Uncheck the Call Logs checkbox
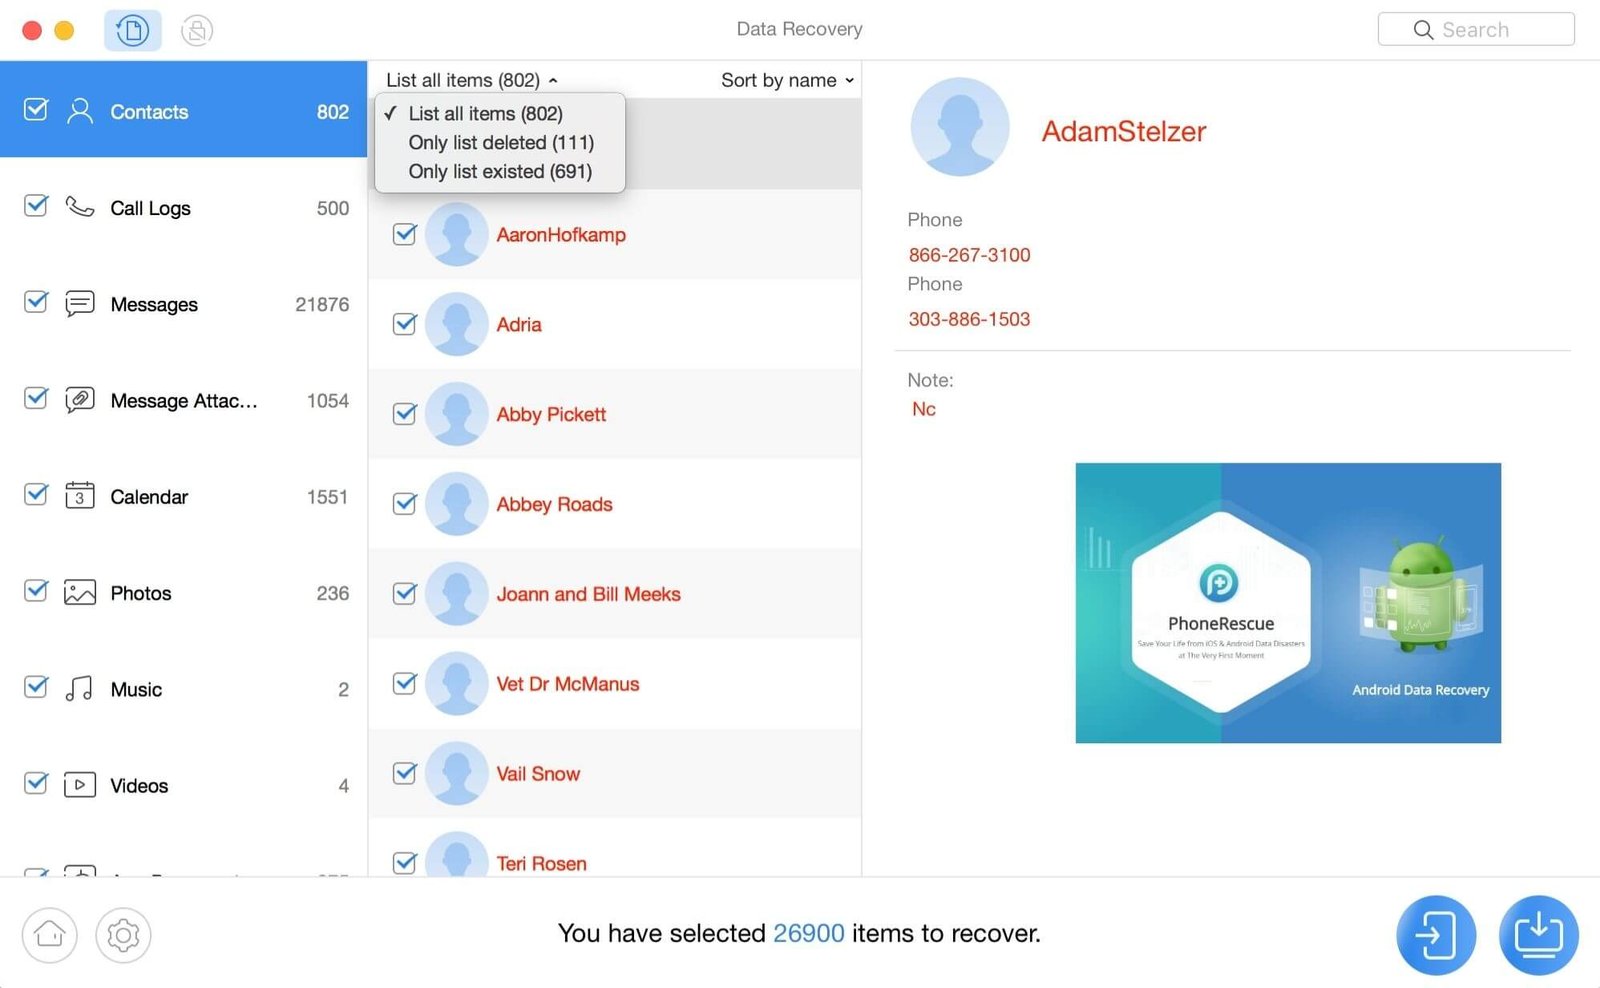This screenshot has width=1600, height=988. [x=36, y=206]
